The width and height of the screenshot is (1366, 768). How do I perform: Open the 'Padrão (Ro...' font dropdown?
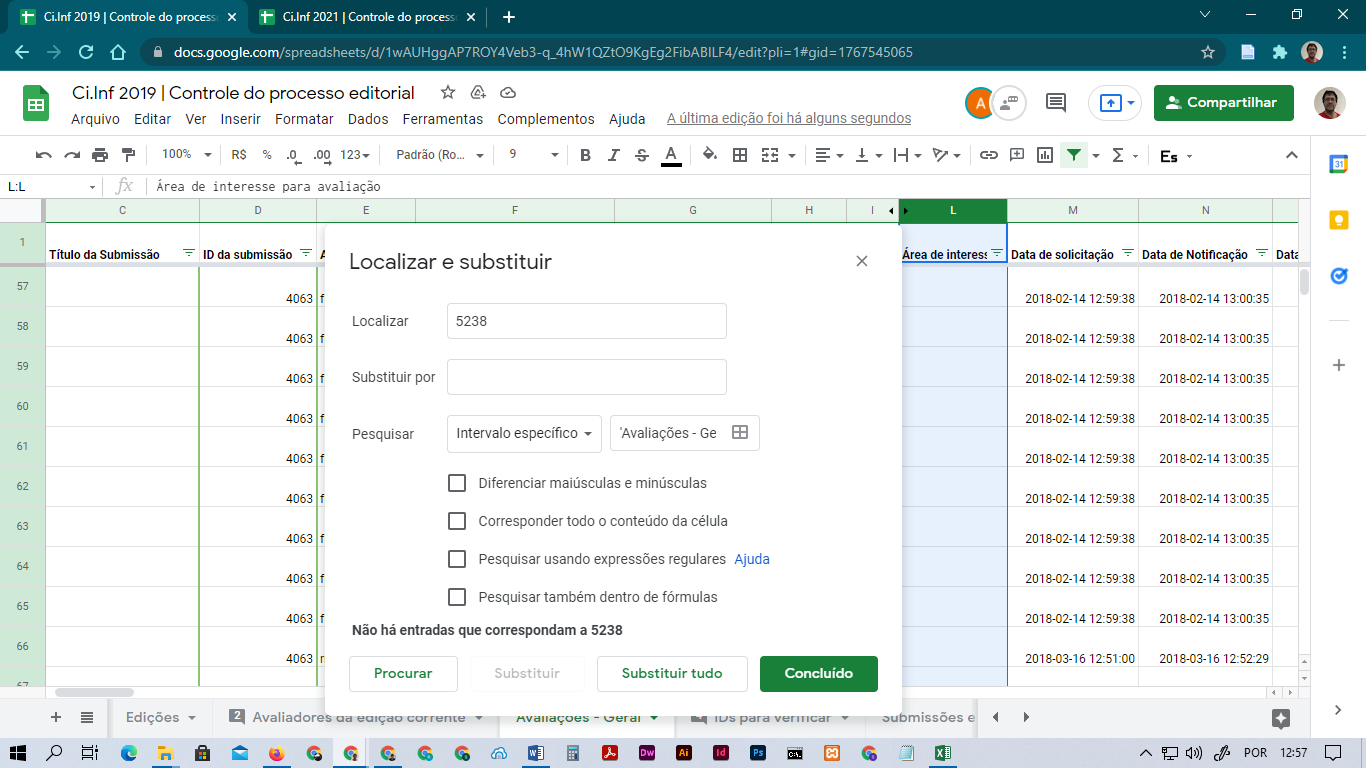tap(440, 155)
